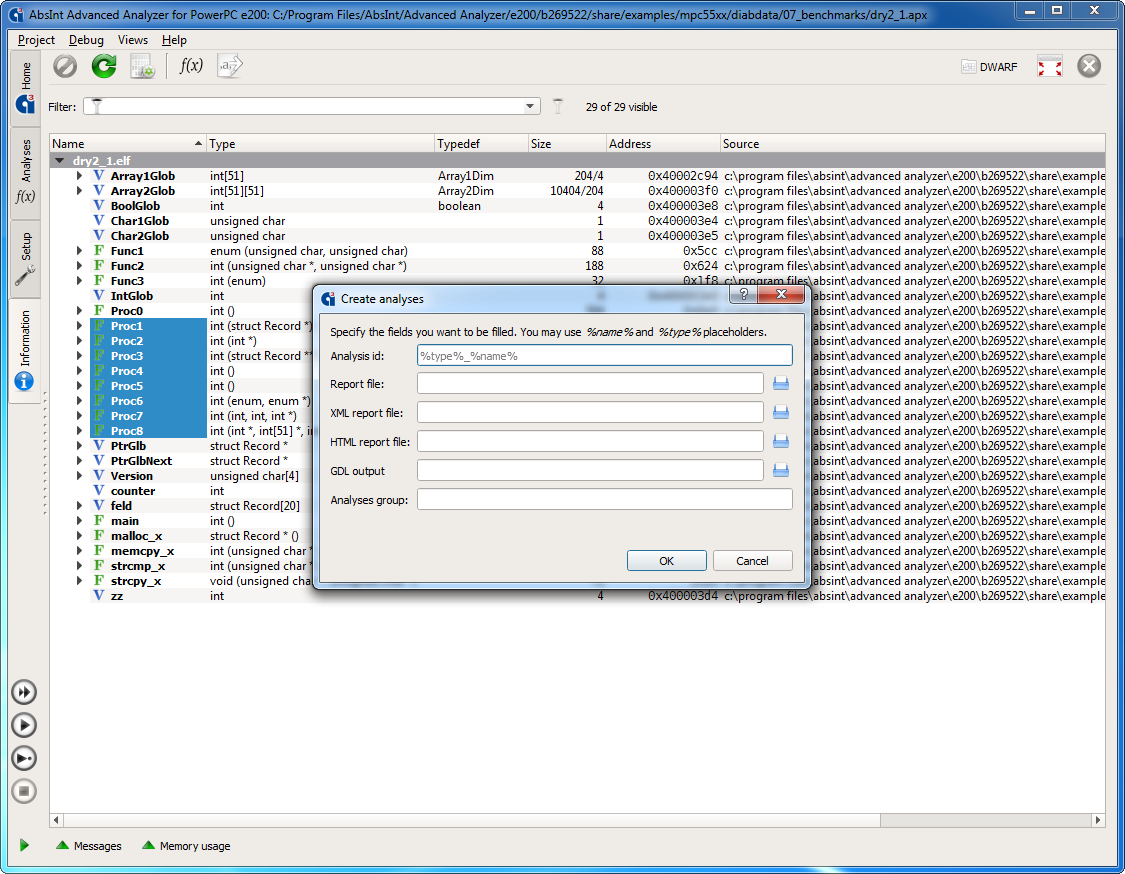This screenshot has height=874, width=1125.
Task: Browse for XML report file with disk icon
Action: point(781,413)
